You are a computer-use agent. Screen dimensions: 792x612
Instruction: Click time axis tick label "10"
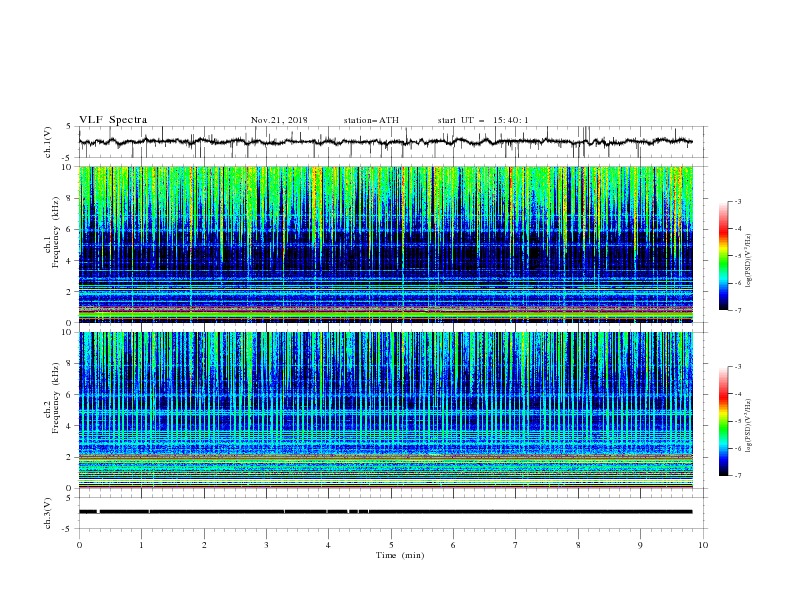pos(703,545)
